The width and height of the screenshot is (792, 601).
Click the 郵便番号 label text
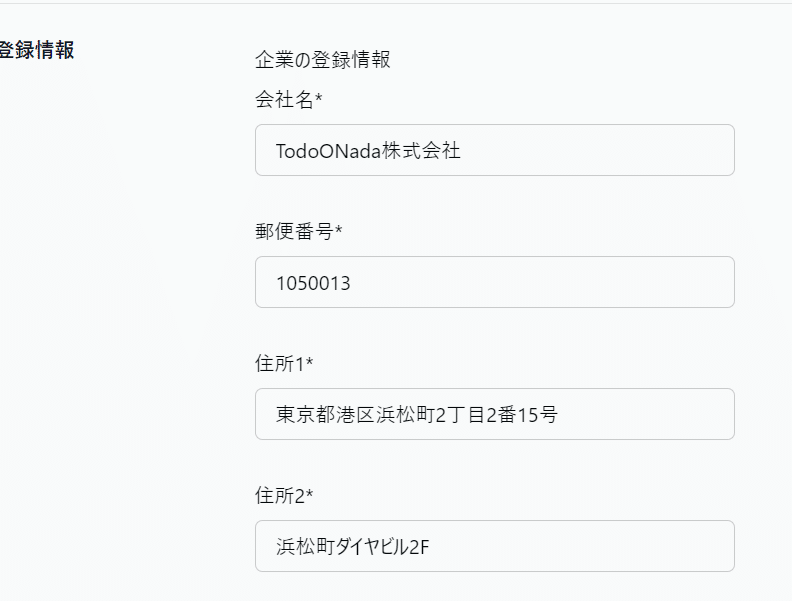tap(294, 232)
